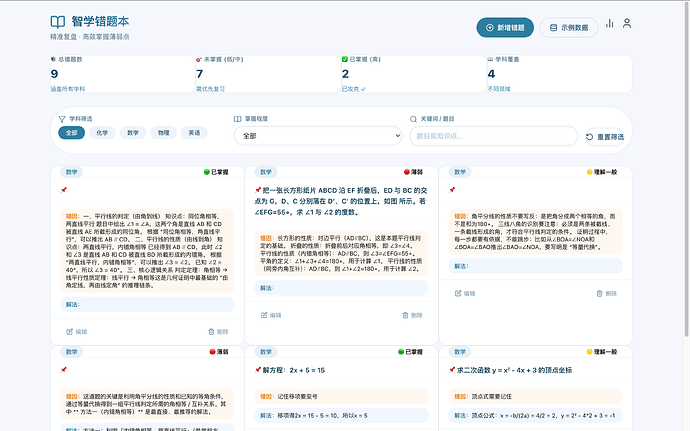690x431 pixels.
Task: Open the statistics bar chart icon
Action: (610, 23)
